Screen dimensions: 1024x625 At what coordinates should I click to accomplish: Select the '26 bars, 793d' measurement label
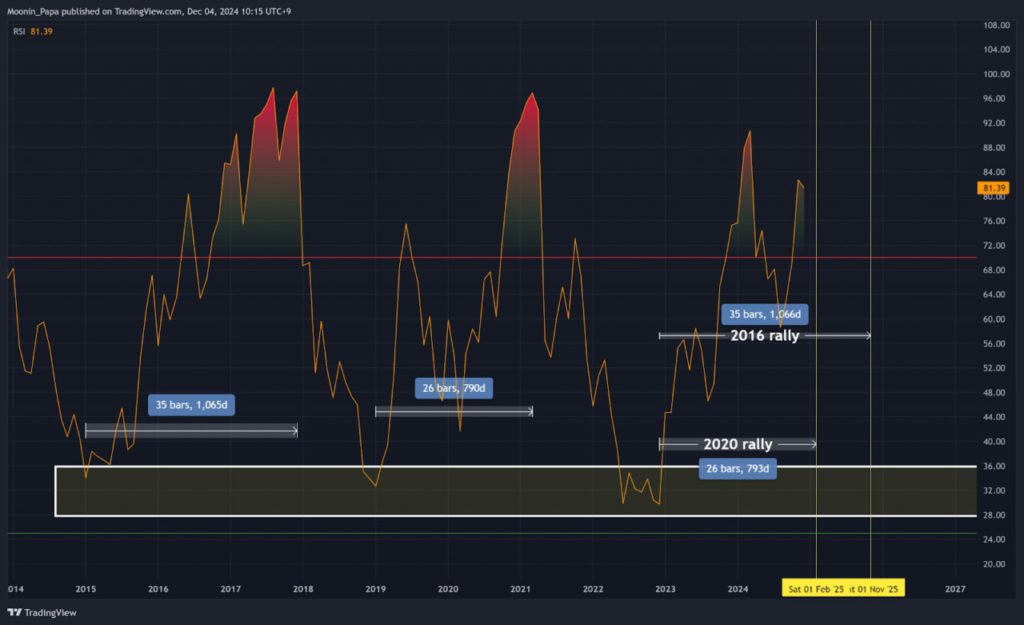coord(737,469)
